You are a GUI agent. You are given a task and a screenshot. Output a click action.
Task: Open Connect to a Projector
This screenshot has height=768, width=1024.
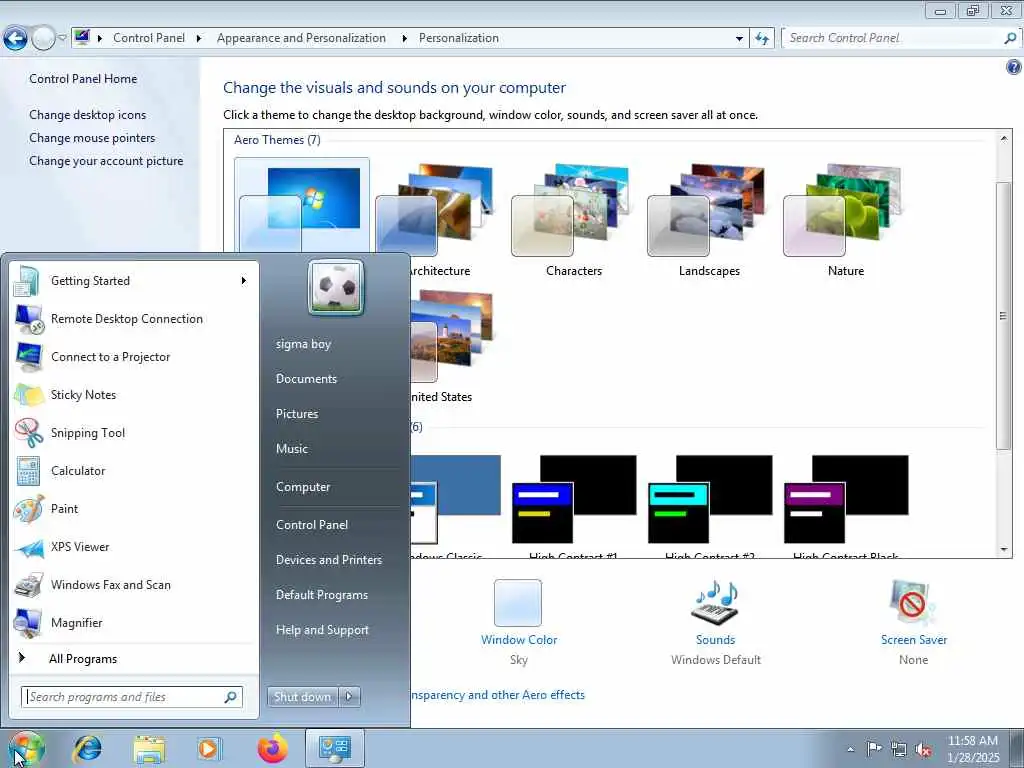pos(134,357)
